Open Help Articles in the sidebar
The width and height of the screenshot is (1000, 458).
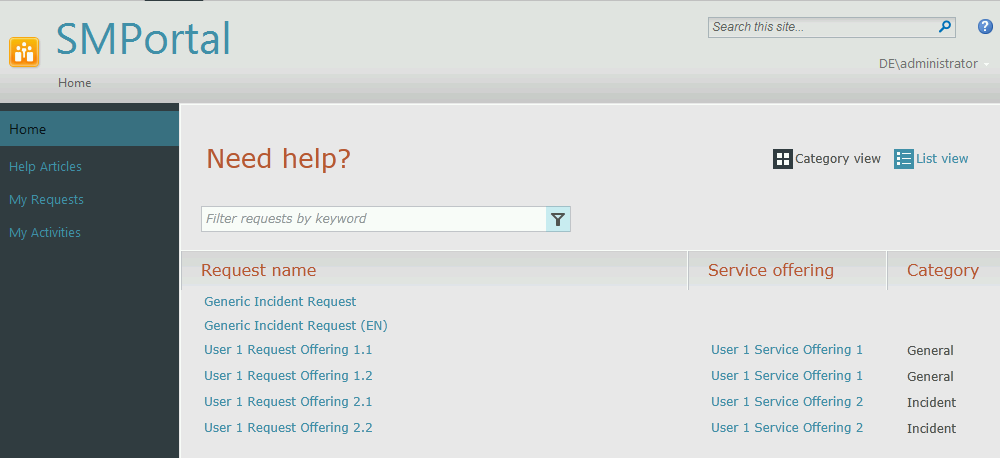click(x=45, y=167)
